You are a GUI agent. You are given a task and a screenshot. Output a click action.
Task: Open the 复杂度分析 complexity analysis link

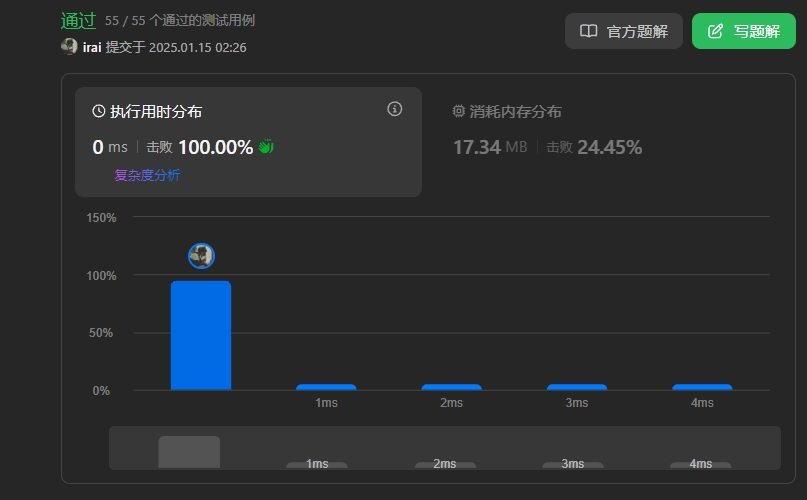click(x=147, y=175)
